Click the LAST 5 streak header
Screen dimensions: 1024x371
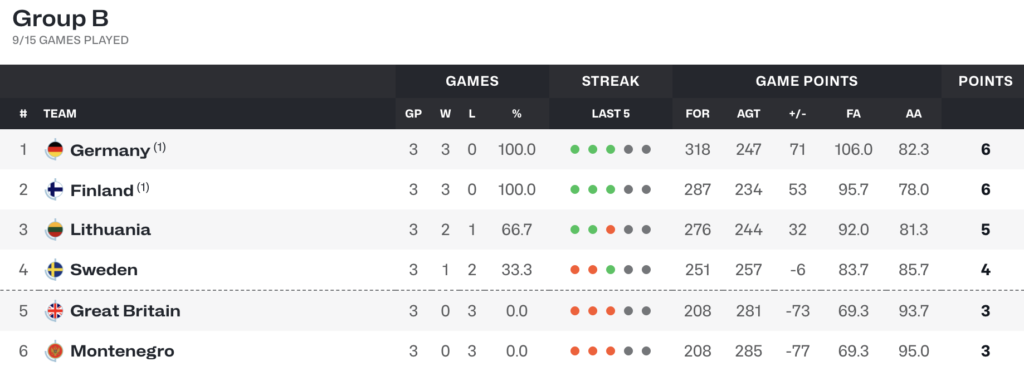(611, 114)
